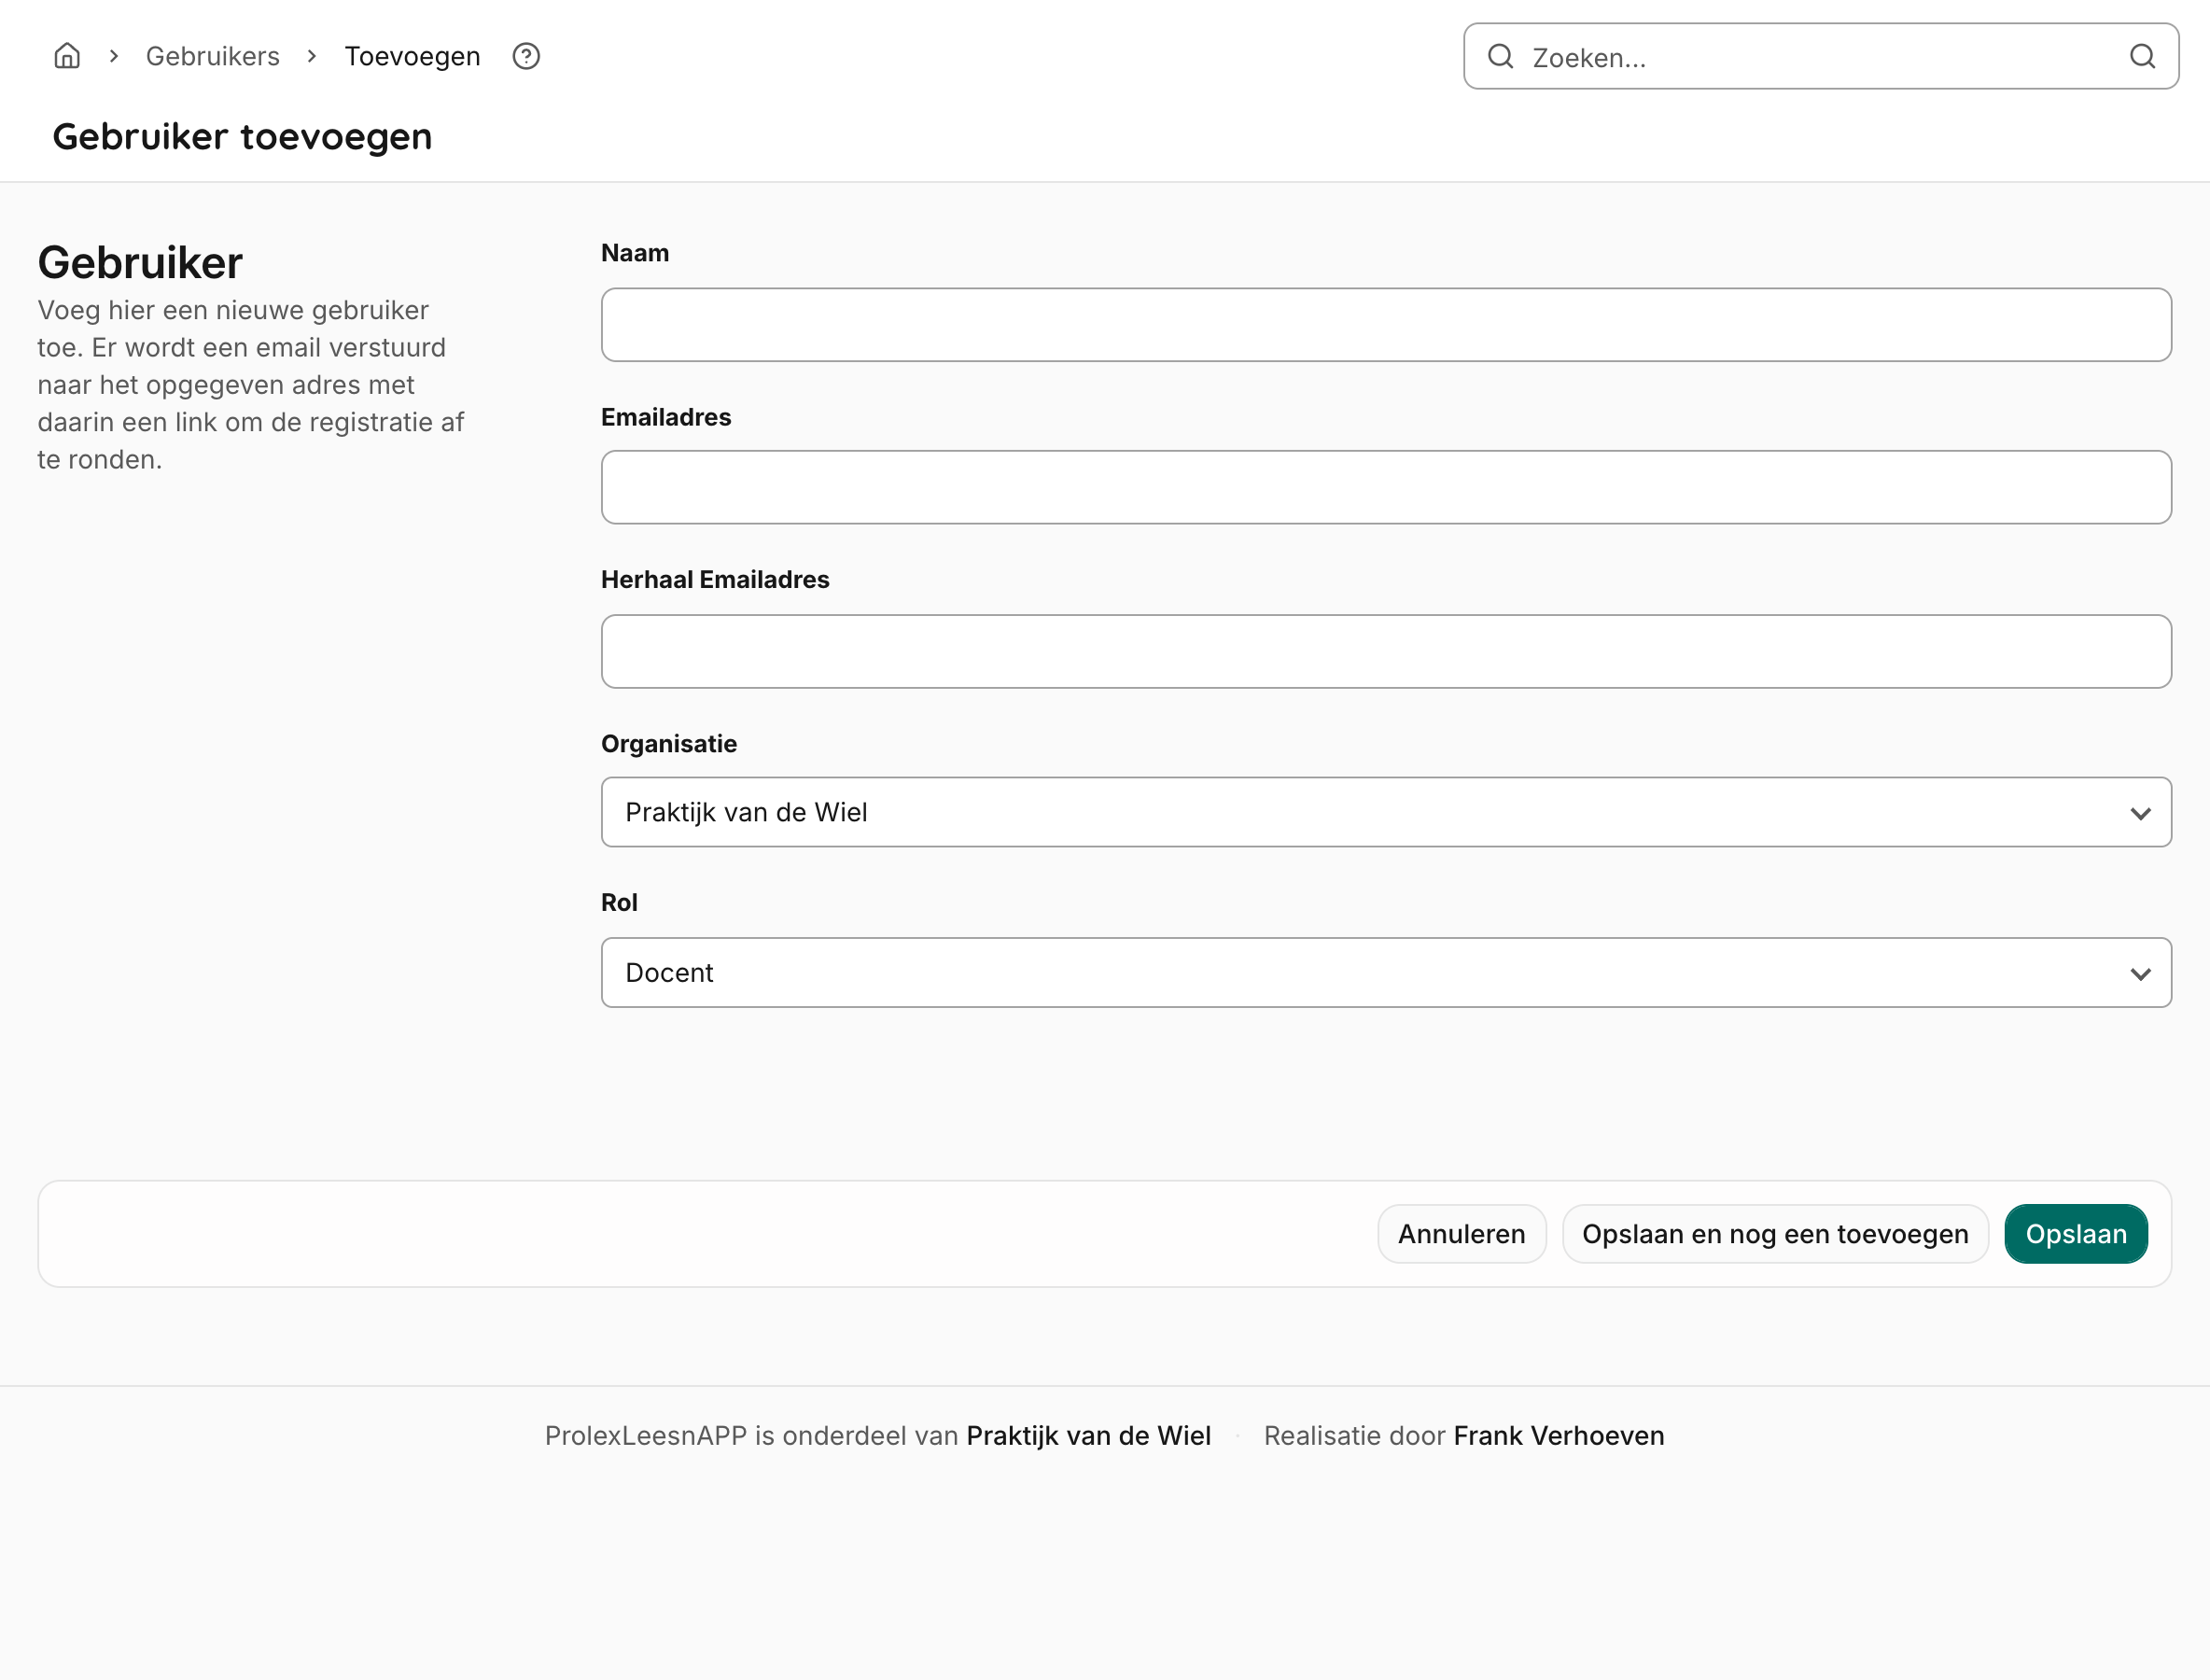Click into the Emailadres input field

[1386, 487]
